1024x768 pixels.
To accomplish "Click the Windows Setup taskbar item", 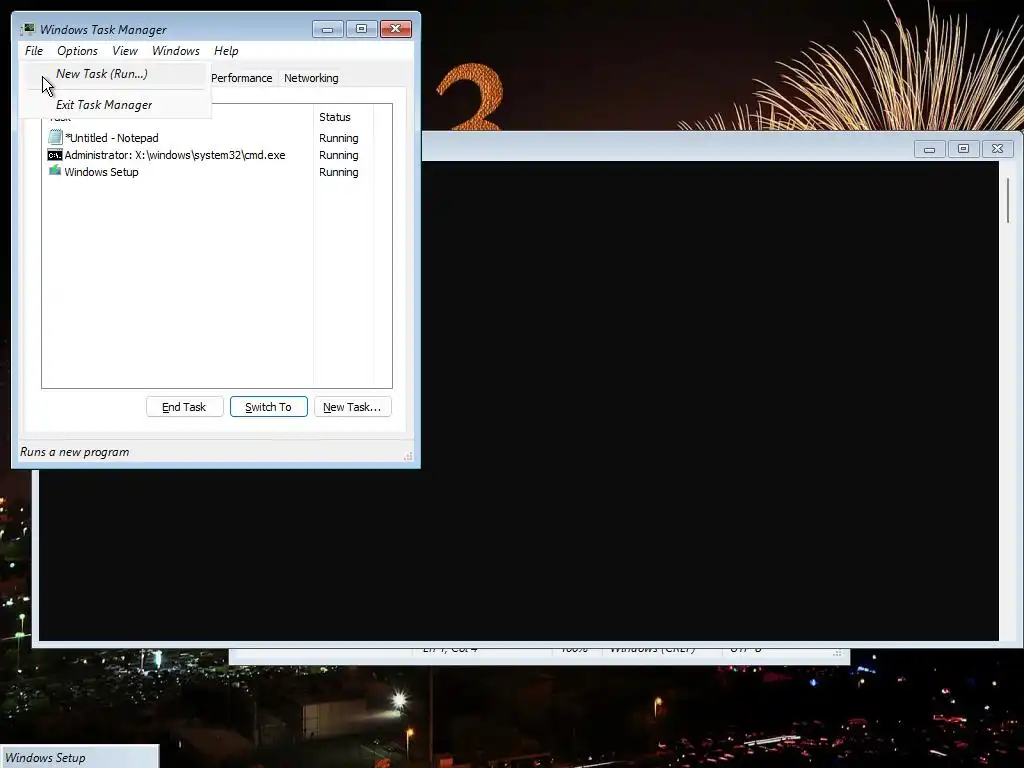I will click(x=79, y=757).
